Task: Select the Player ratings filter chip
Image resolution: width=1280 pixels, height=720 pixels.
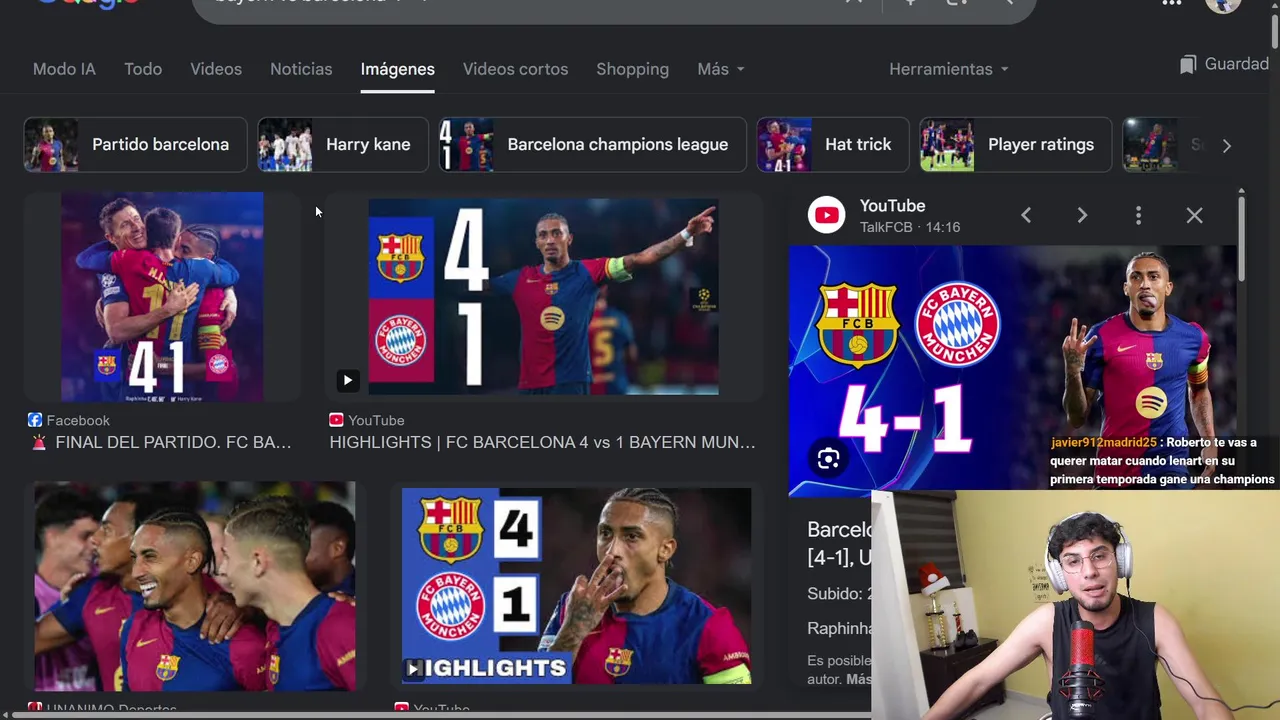Action: (x=1015, y=145)
